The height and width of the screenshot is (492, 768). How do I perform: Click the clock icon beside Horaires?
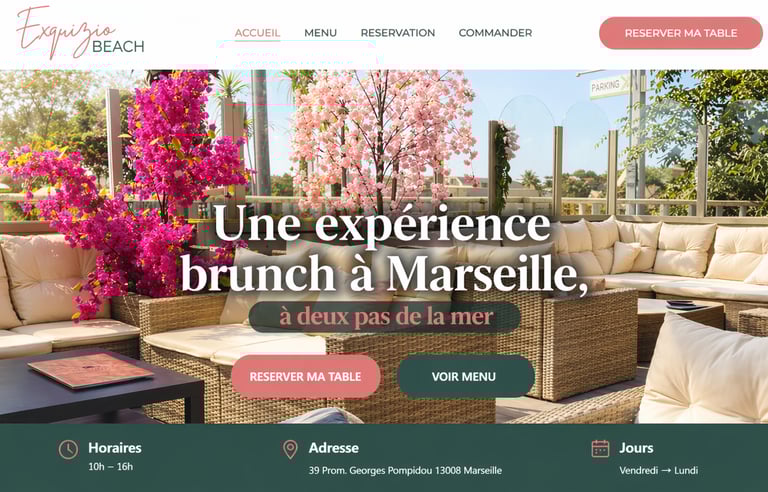(x=68, y=449)
